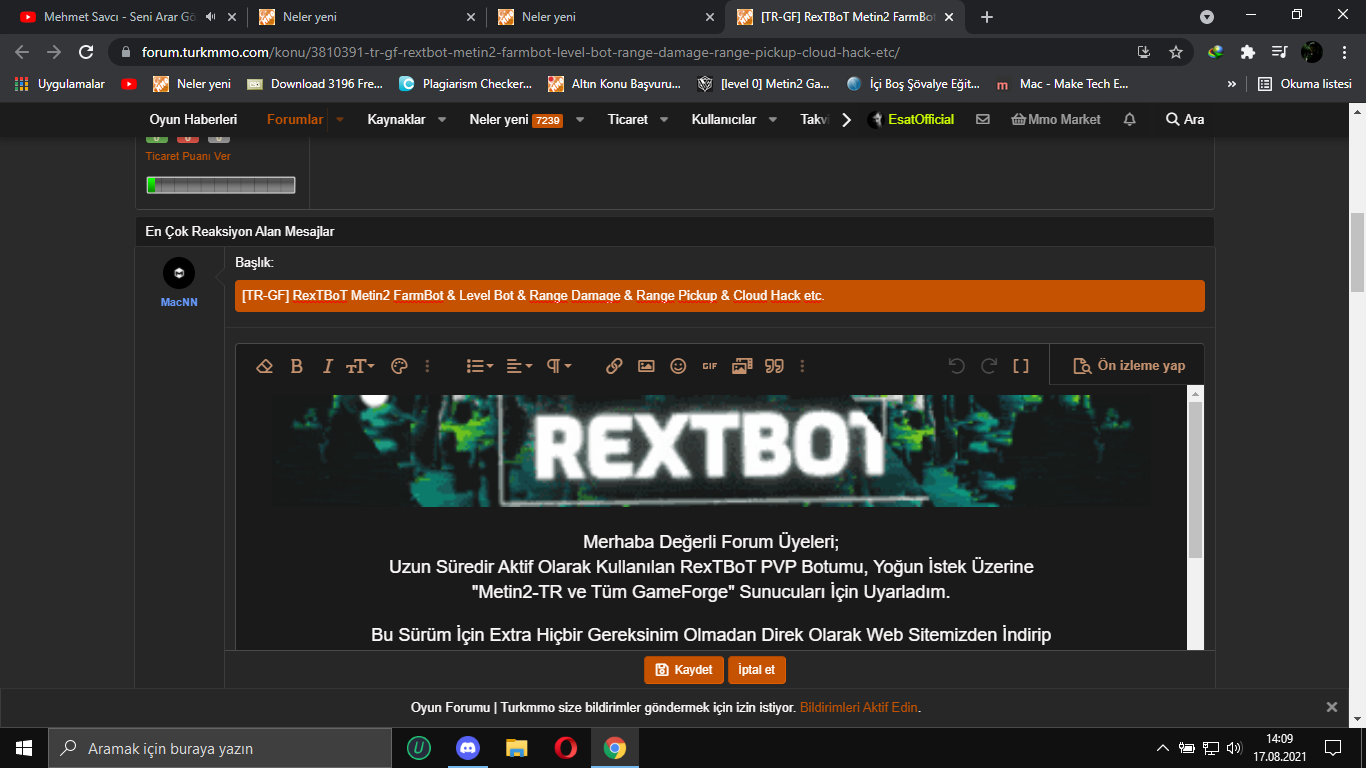The width and height of the screenshot is (1366, 768).
Task: Open a new browser tab
Action: (987, 17)
